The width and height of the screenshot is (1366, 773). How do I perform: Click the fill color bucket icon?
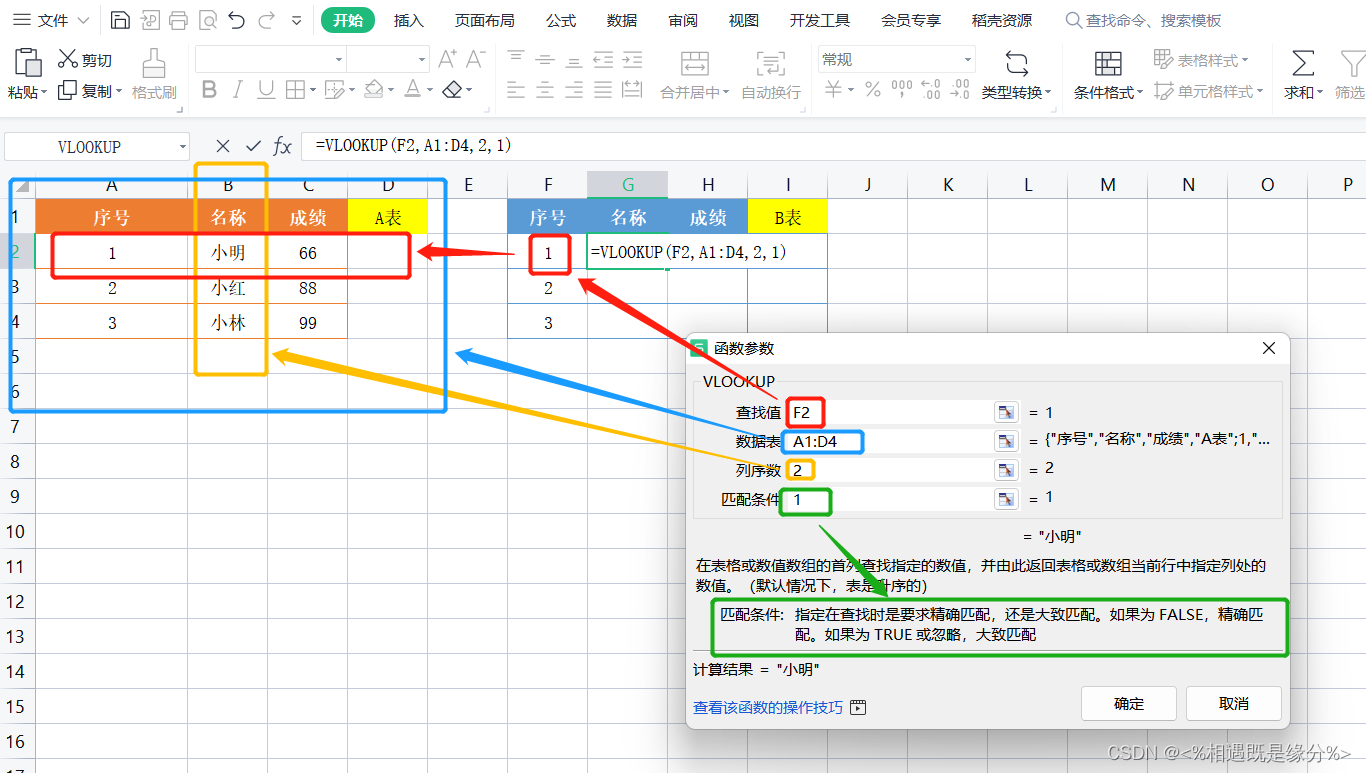[x=373, y=90]
